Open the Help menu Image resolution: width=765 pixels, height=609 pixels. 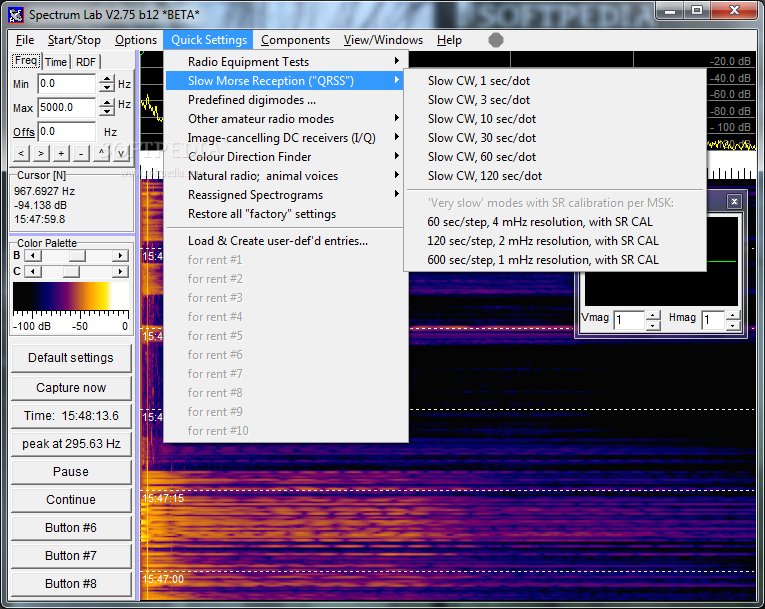(449, 40)
